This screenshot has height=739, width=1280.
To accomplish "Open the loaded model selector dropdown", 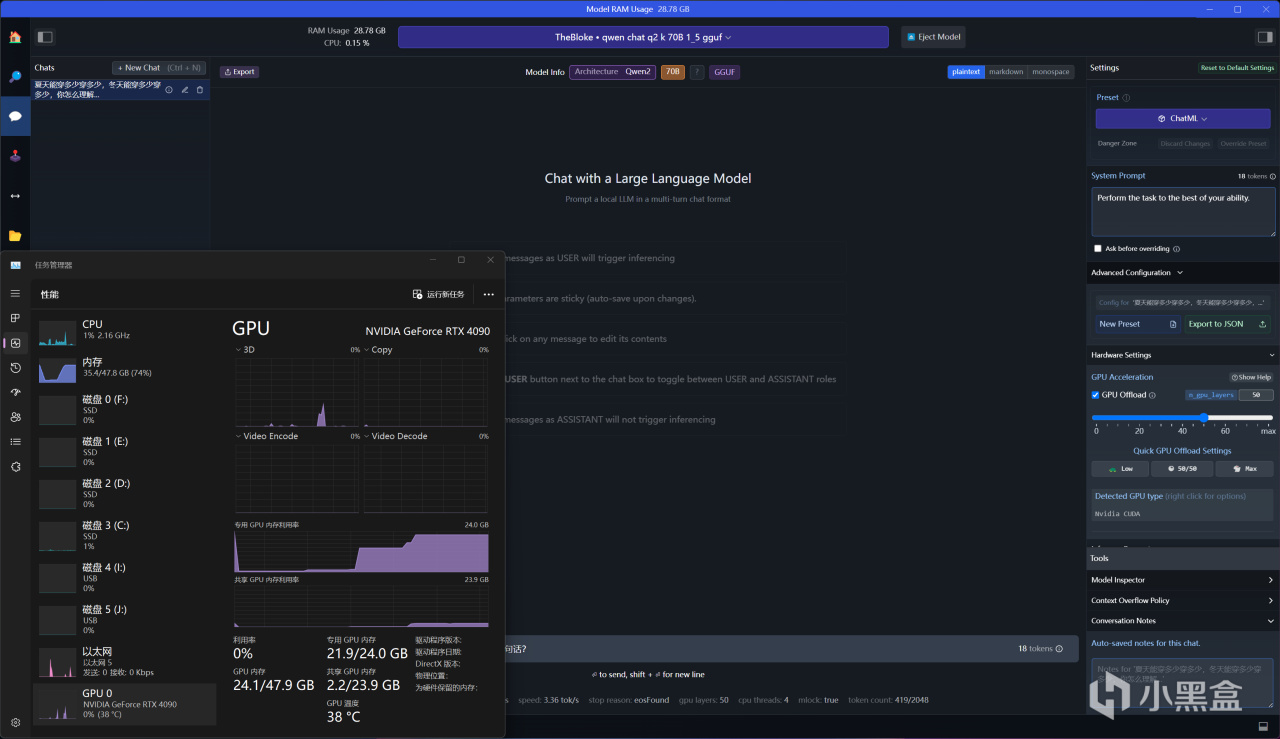I will pyautogui.click(x=643, y=37).
